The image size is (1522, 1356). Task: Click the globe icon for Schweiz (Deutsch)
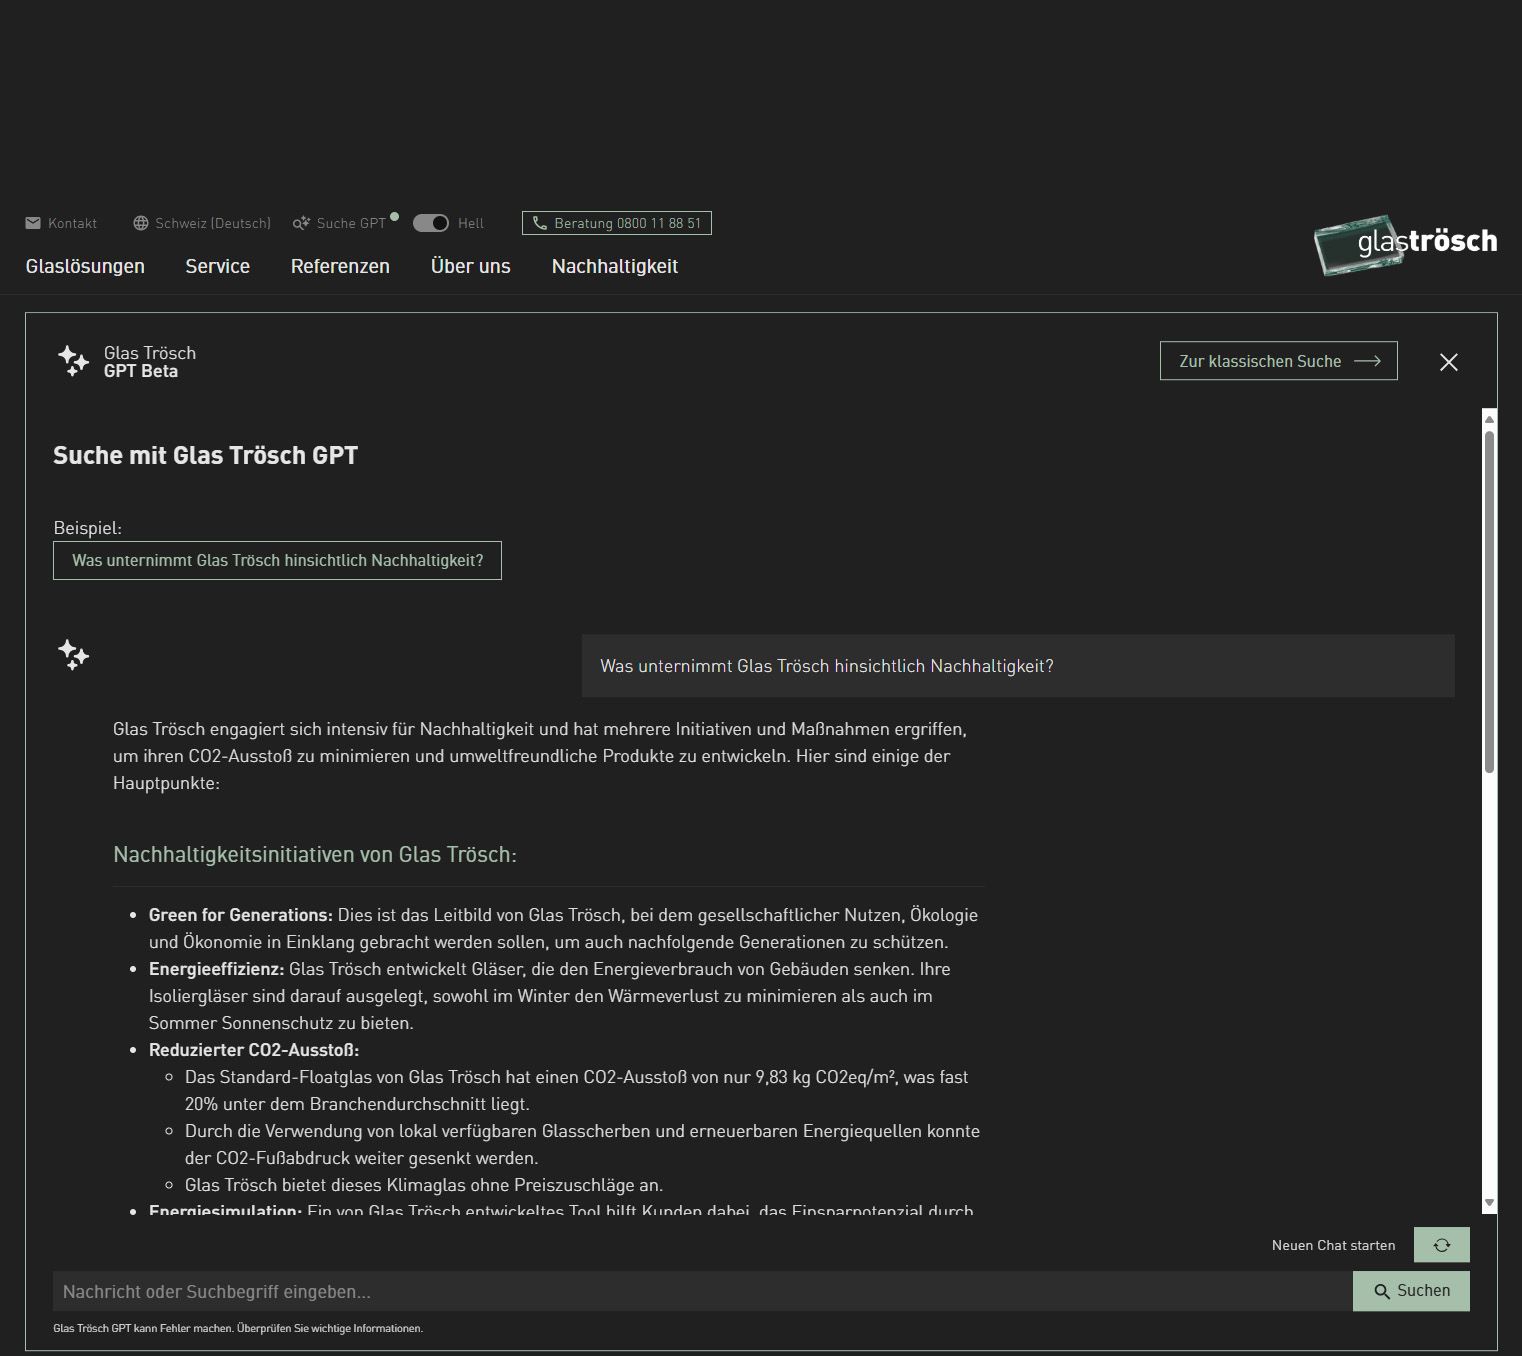pos(141,223)
